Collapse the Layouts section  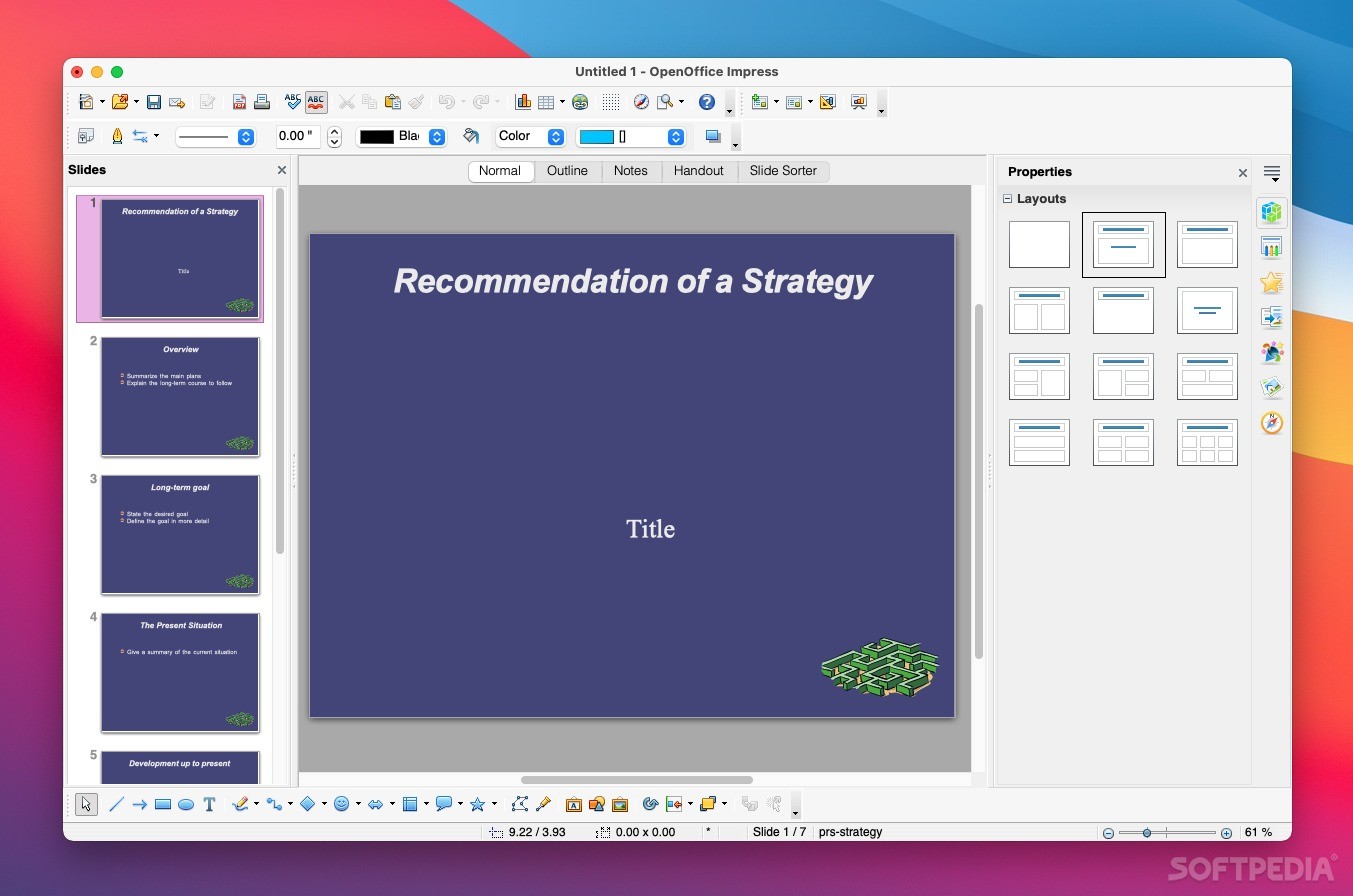coord(1008,199)
